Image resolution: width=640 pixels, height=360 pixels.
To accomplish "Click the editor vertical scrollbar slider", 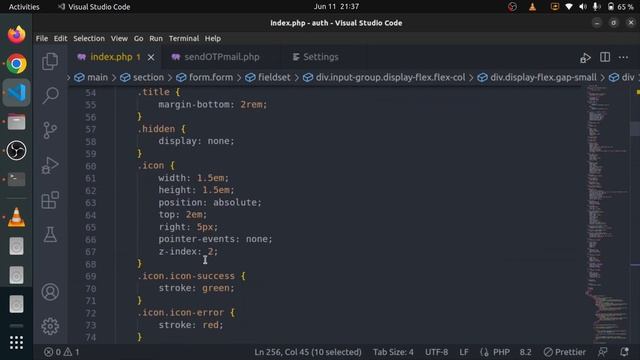I will [x=635, y=129].
